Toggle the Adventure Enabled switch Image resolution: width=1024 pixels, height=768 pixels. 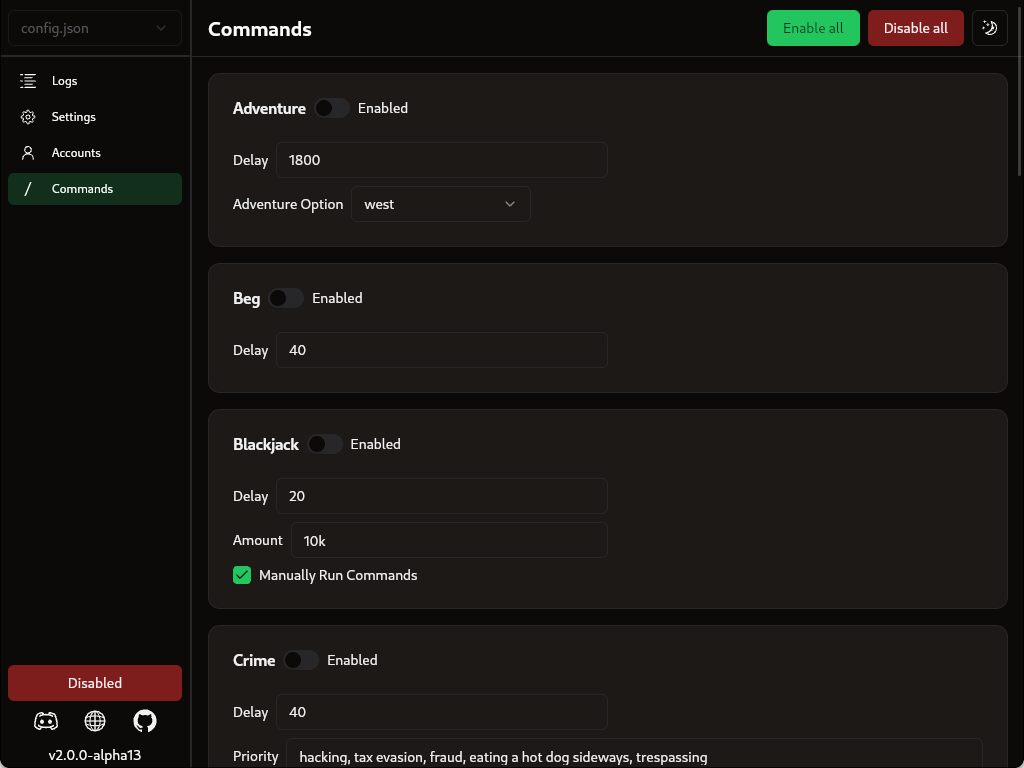(x=332, y=108)
